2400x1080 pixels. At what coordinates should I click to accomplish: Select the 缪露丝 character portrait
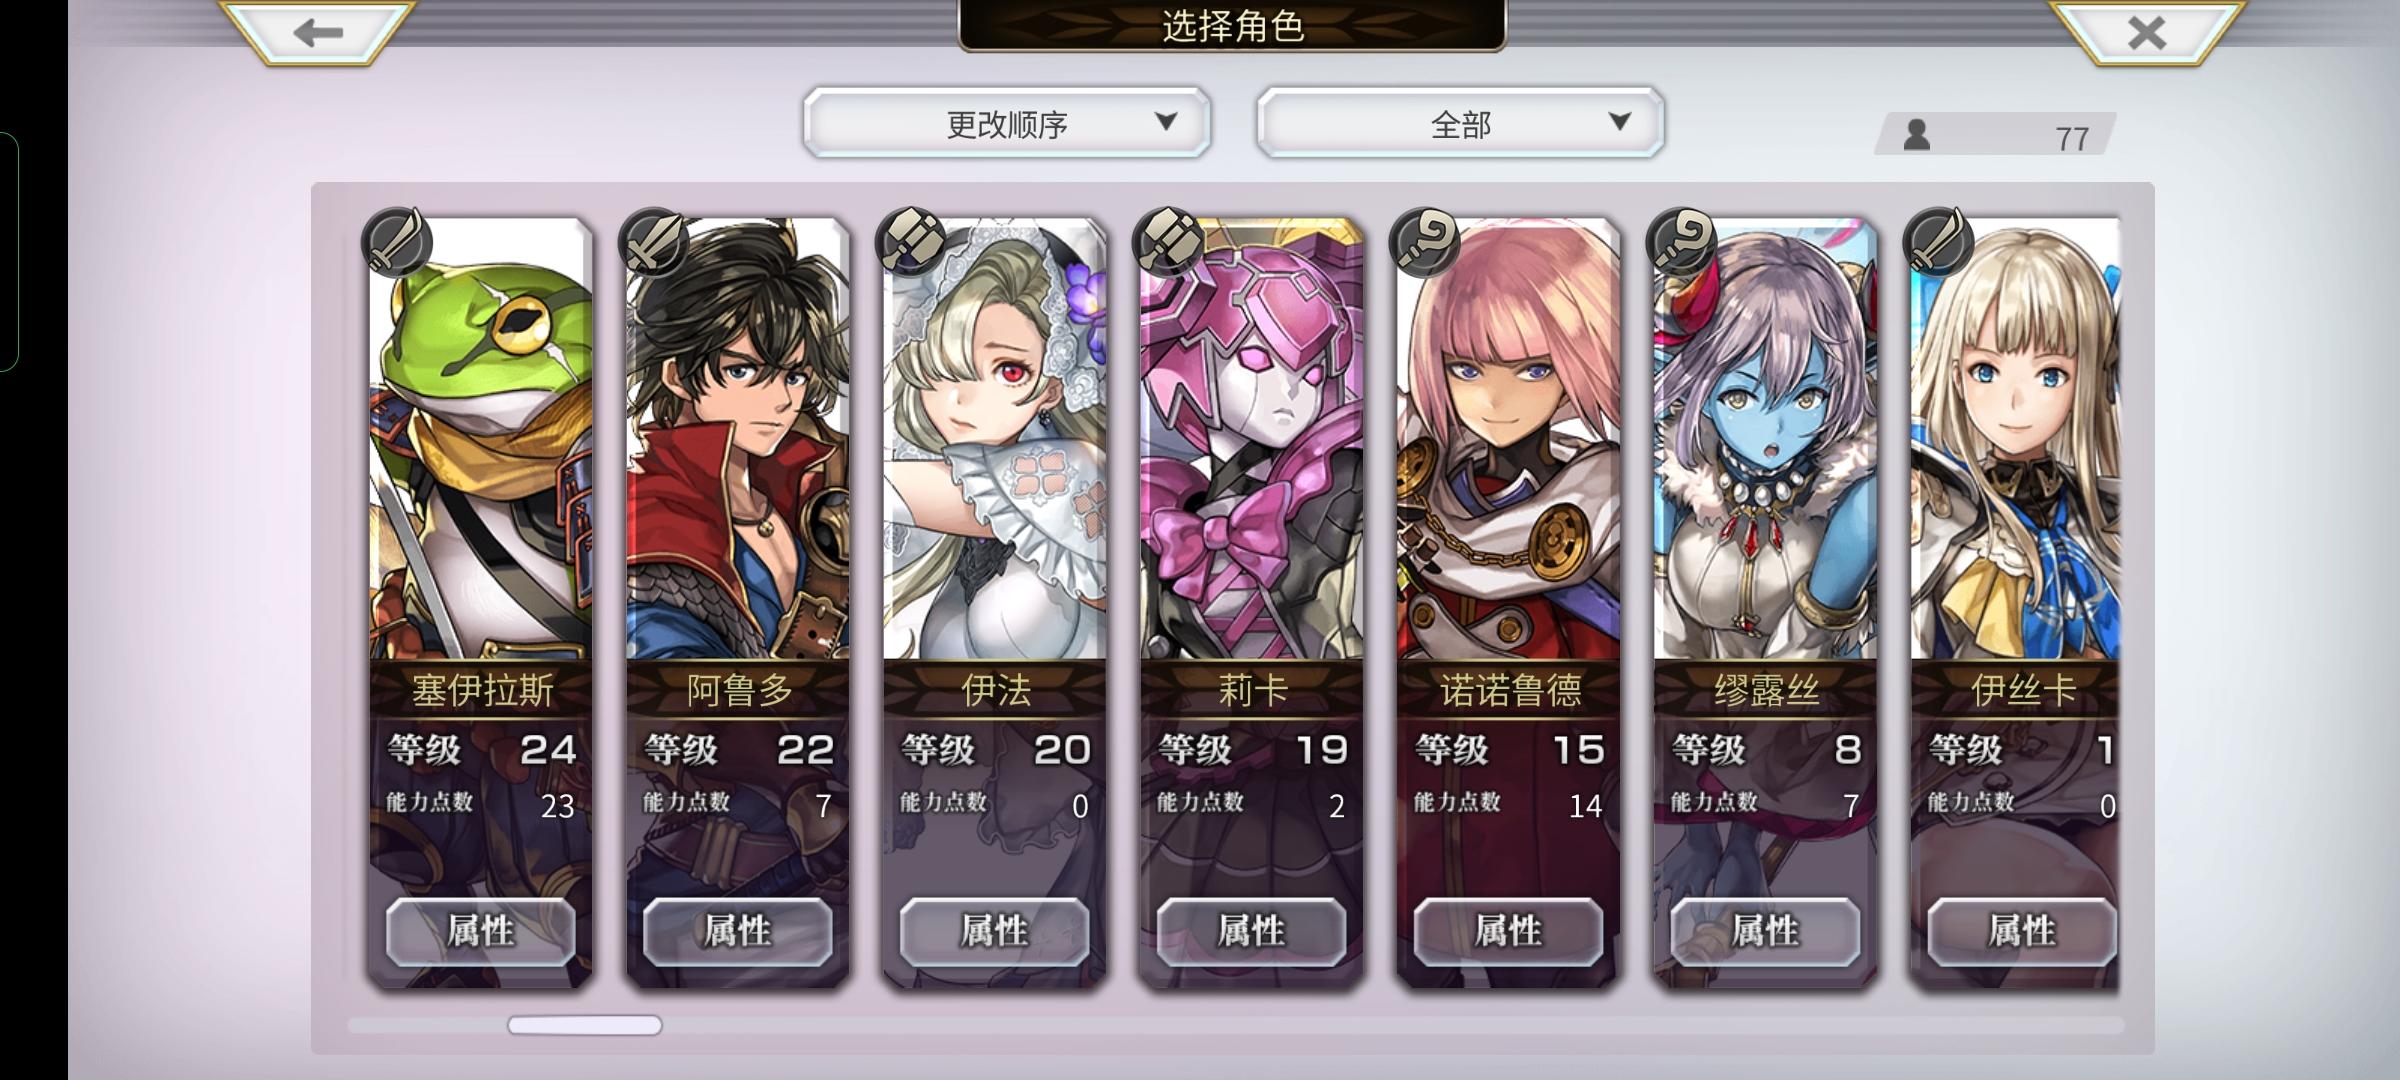(x=1766, y=440)
